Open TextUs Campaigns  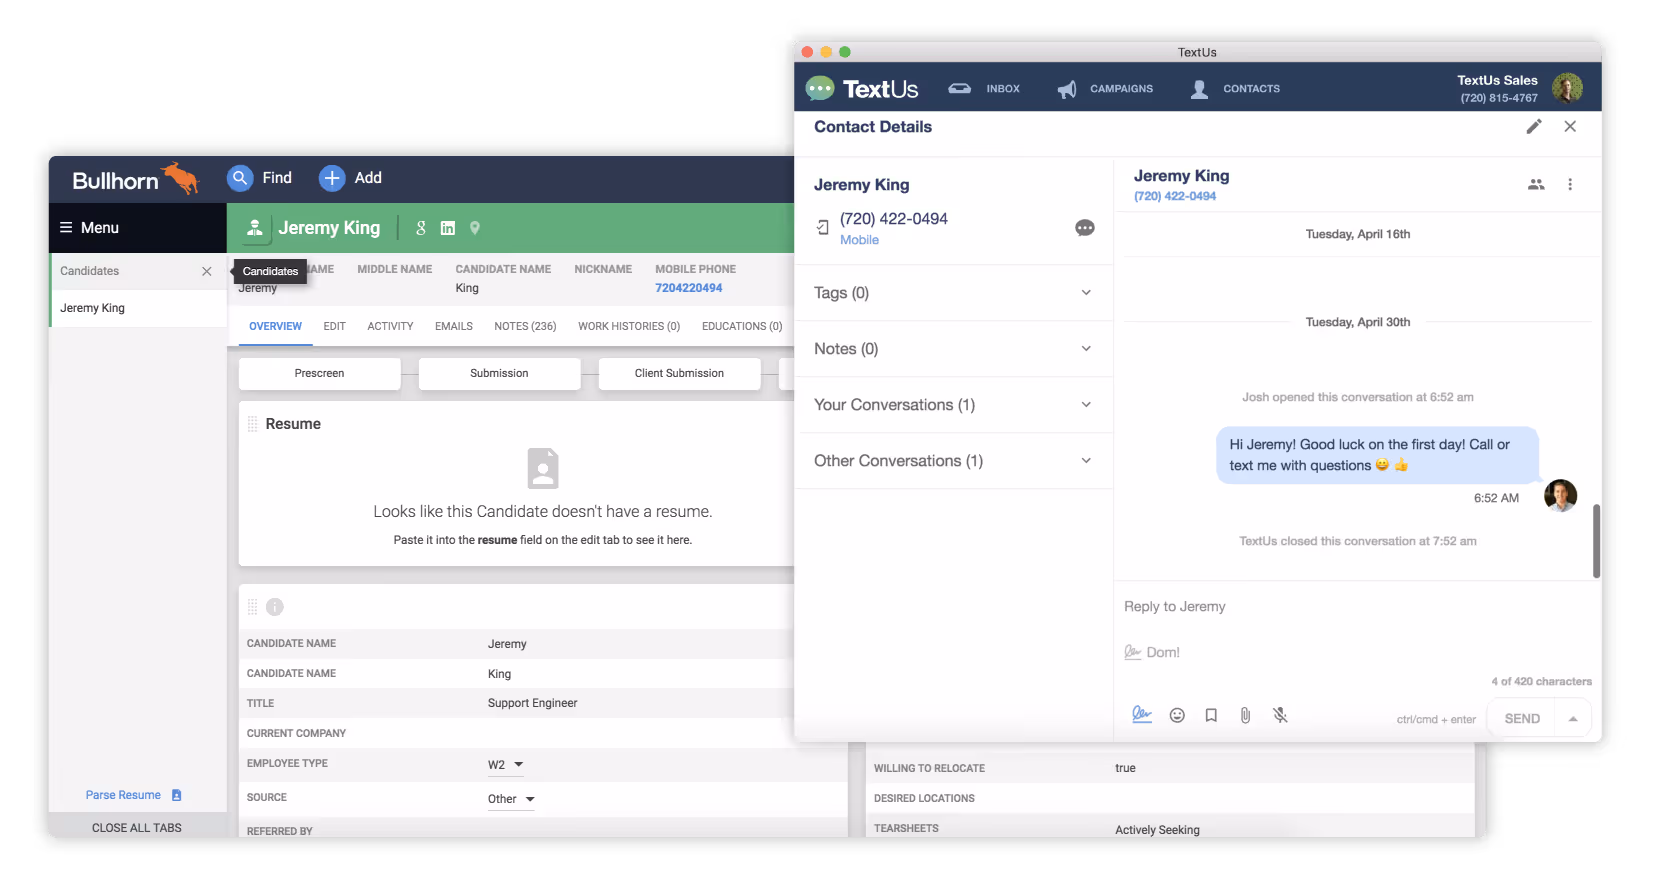coord(1105,88)
